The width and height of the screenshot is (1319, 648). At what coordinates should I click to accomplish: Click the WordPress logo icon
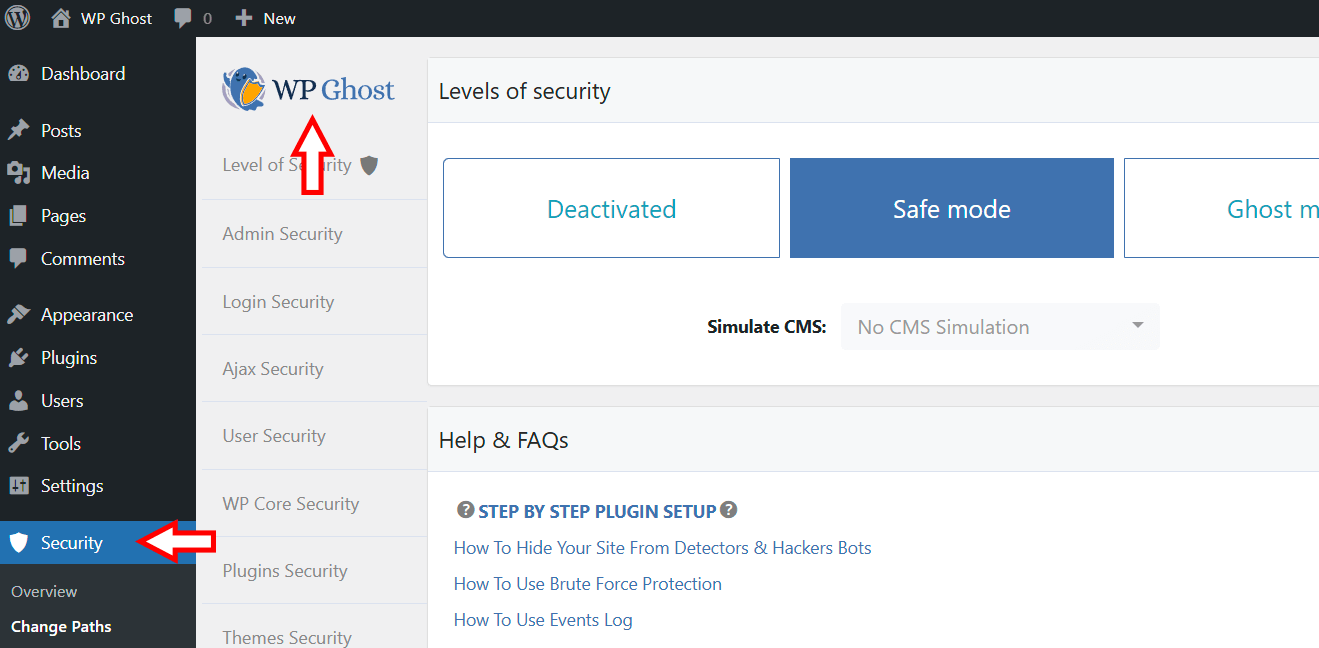click(x=18, y=18)
